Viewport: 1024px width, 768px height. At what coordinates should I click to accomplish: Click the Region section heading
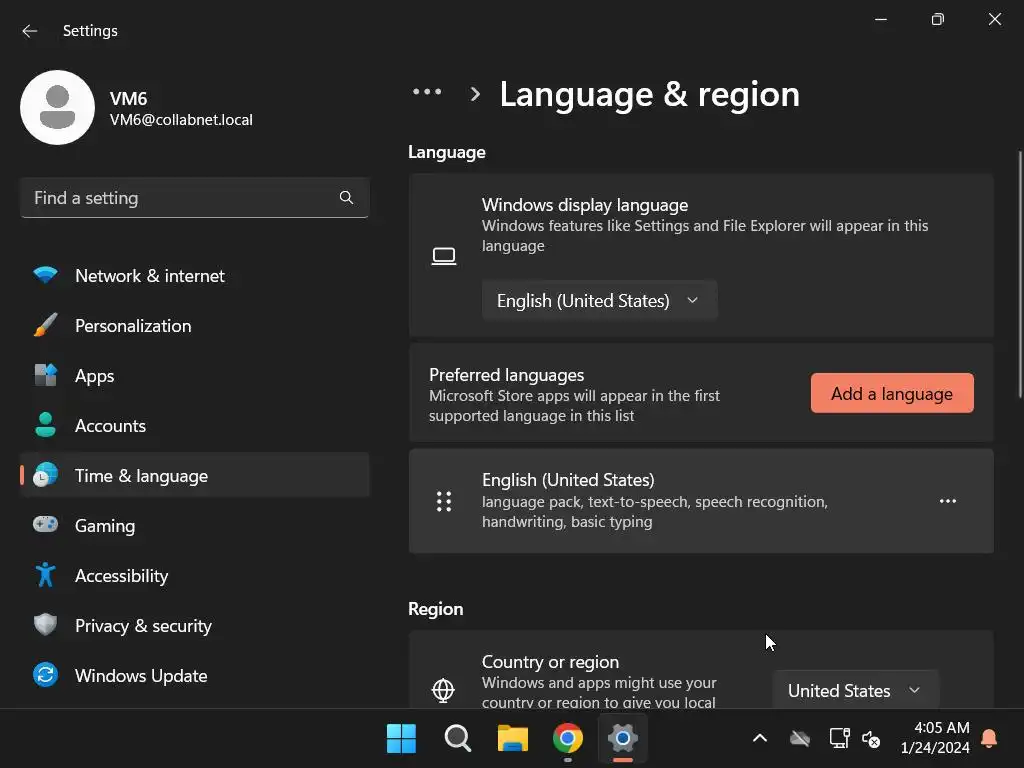pyautogui.click(x=436, y=609)
